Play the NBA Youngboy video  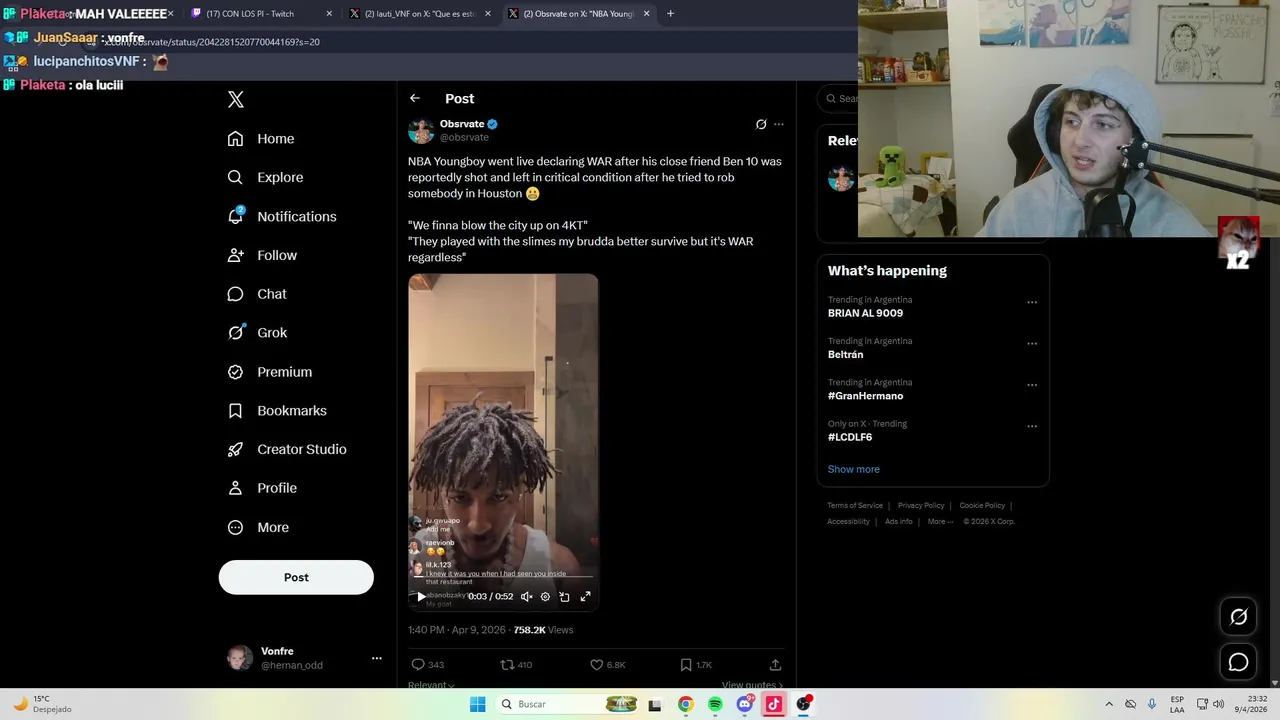[x=421, y=596]
